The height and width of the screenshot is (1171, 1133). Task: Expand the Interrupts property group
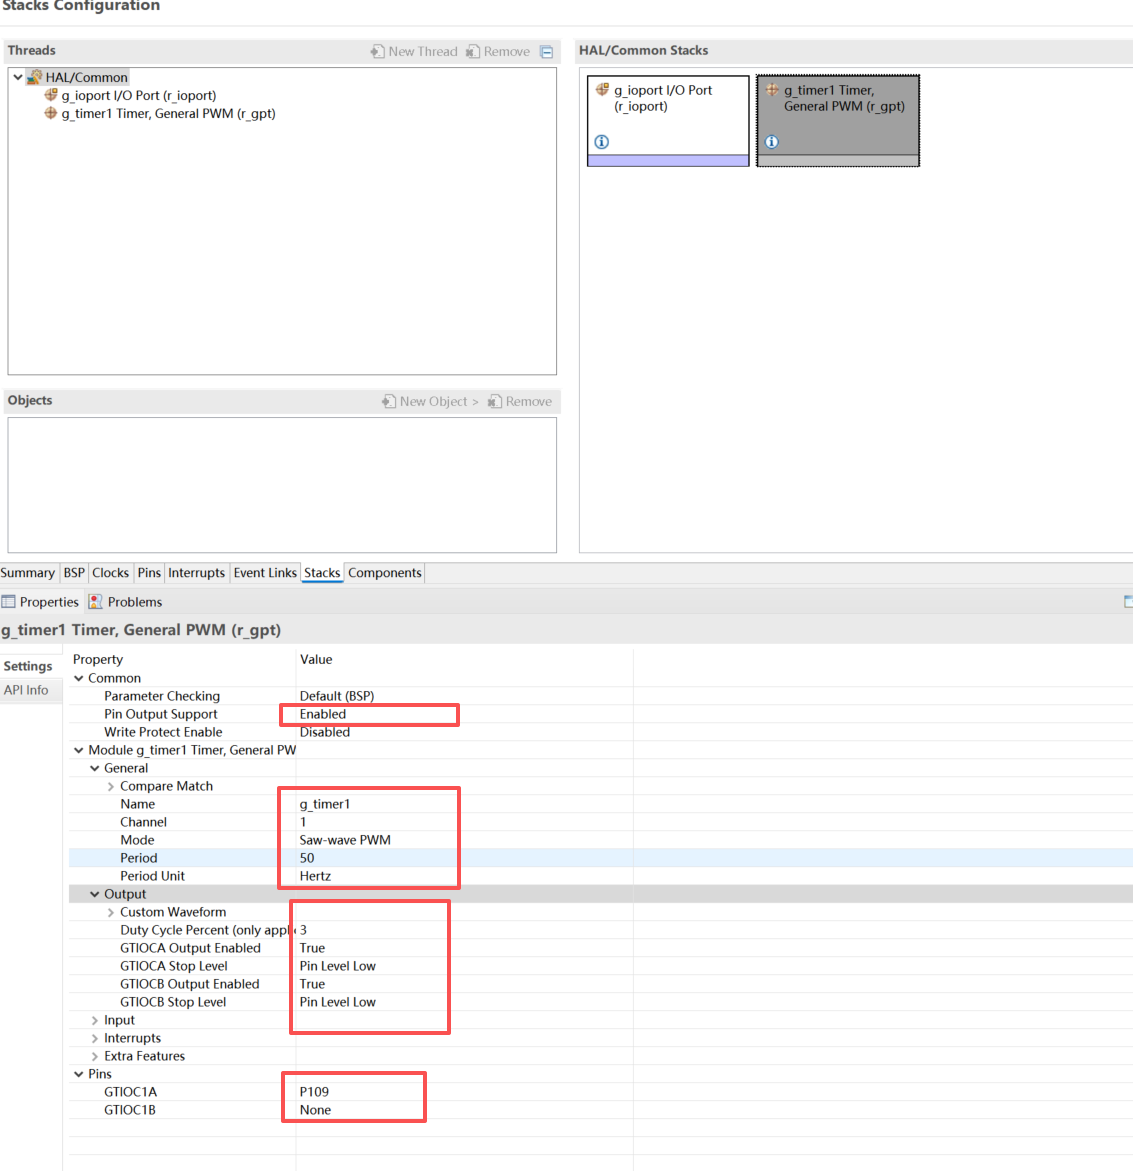pyautogui.click(x=95, y=1038)
